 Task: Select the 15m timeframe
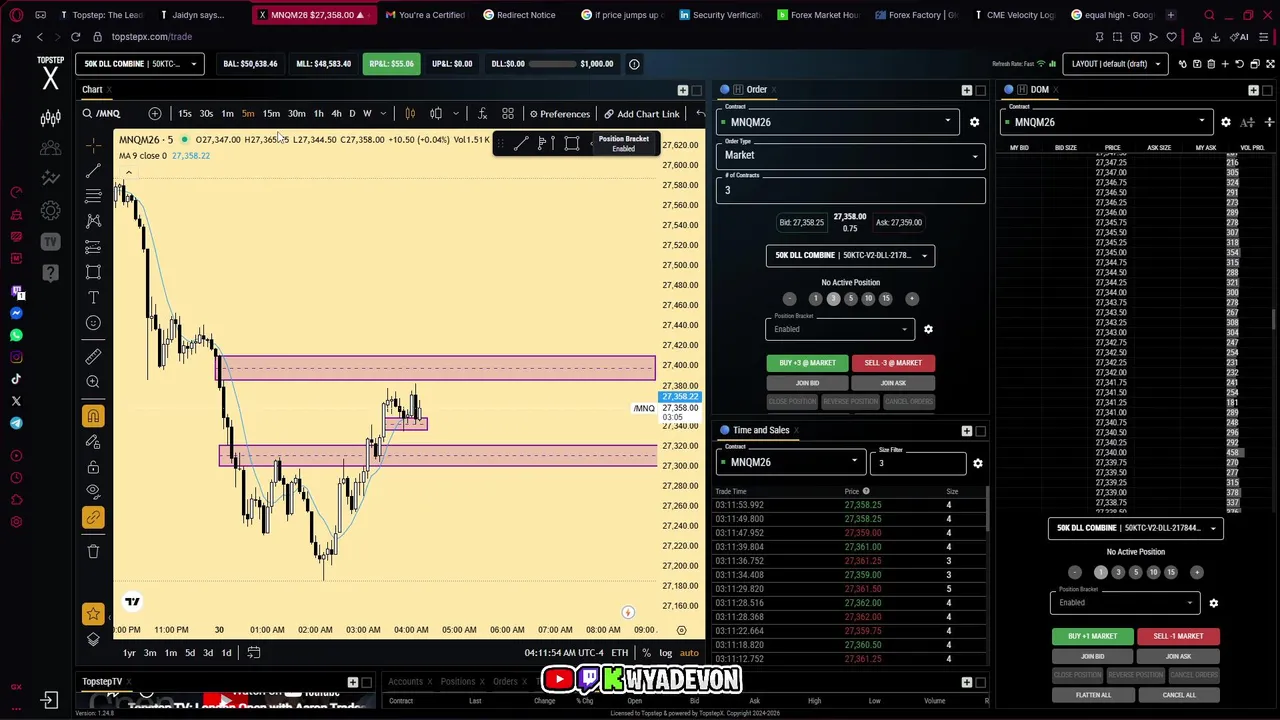[x=271, y=114]
